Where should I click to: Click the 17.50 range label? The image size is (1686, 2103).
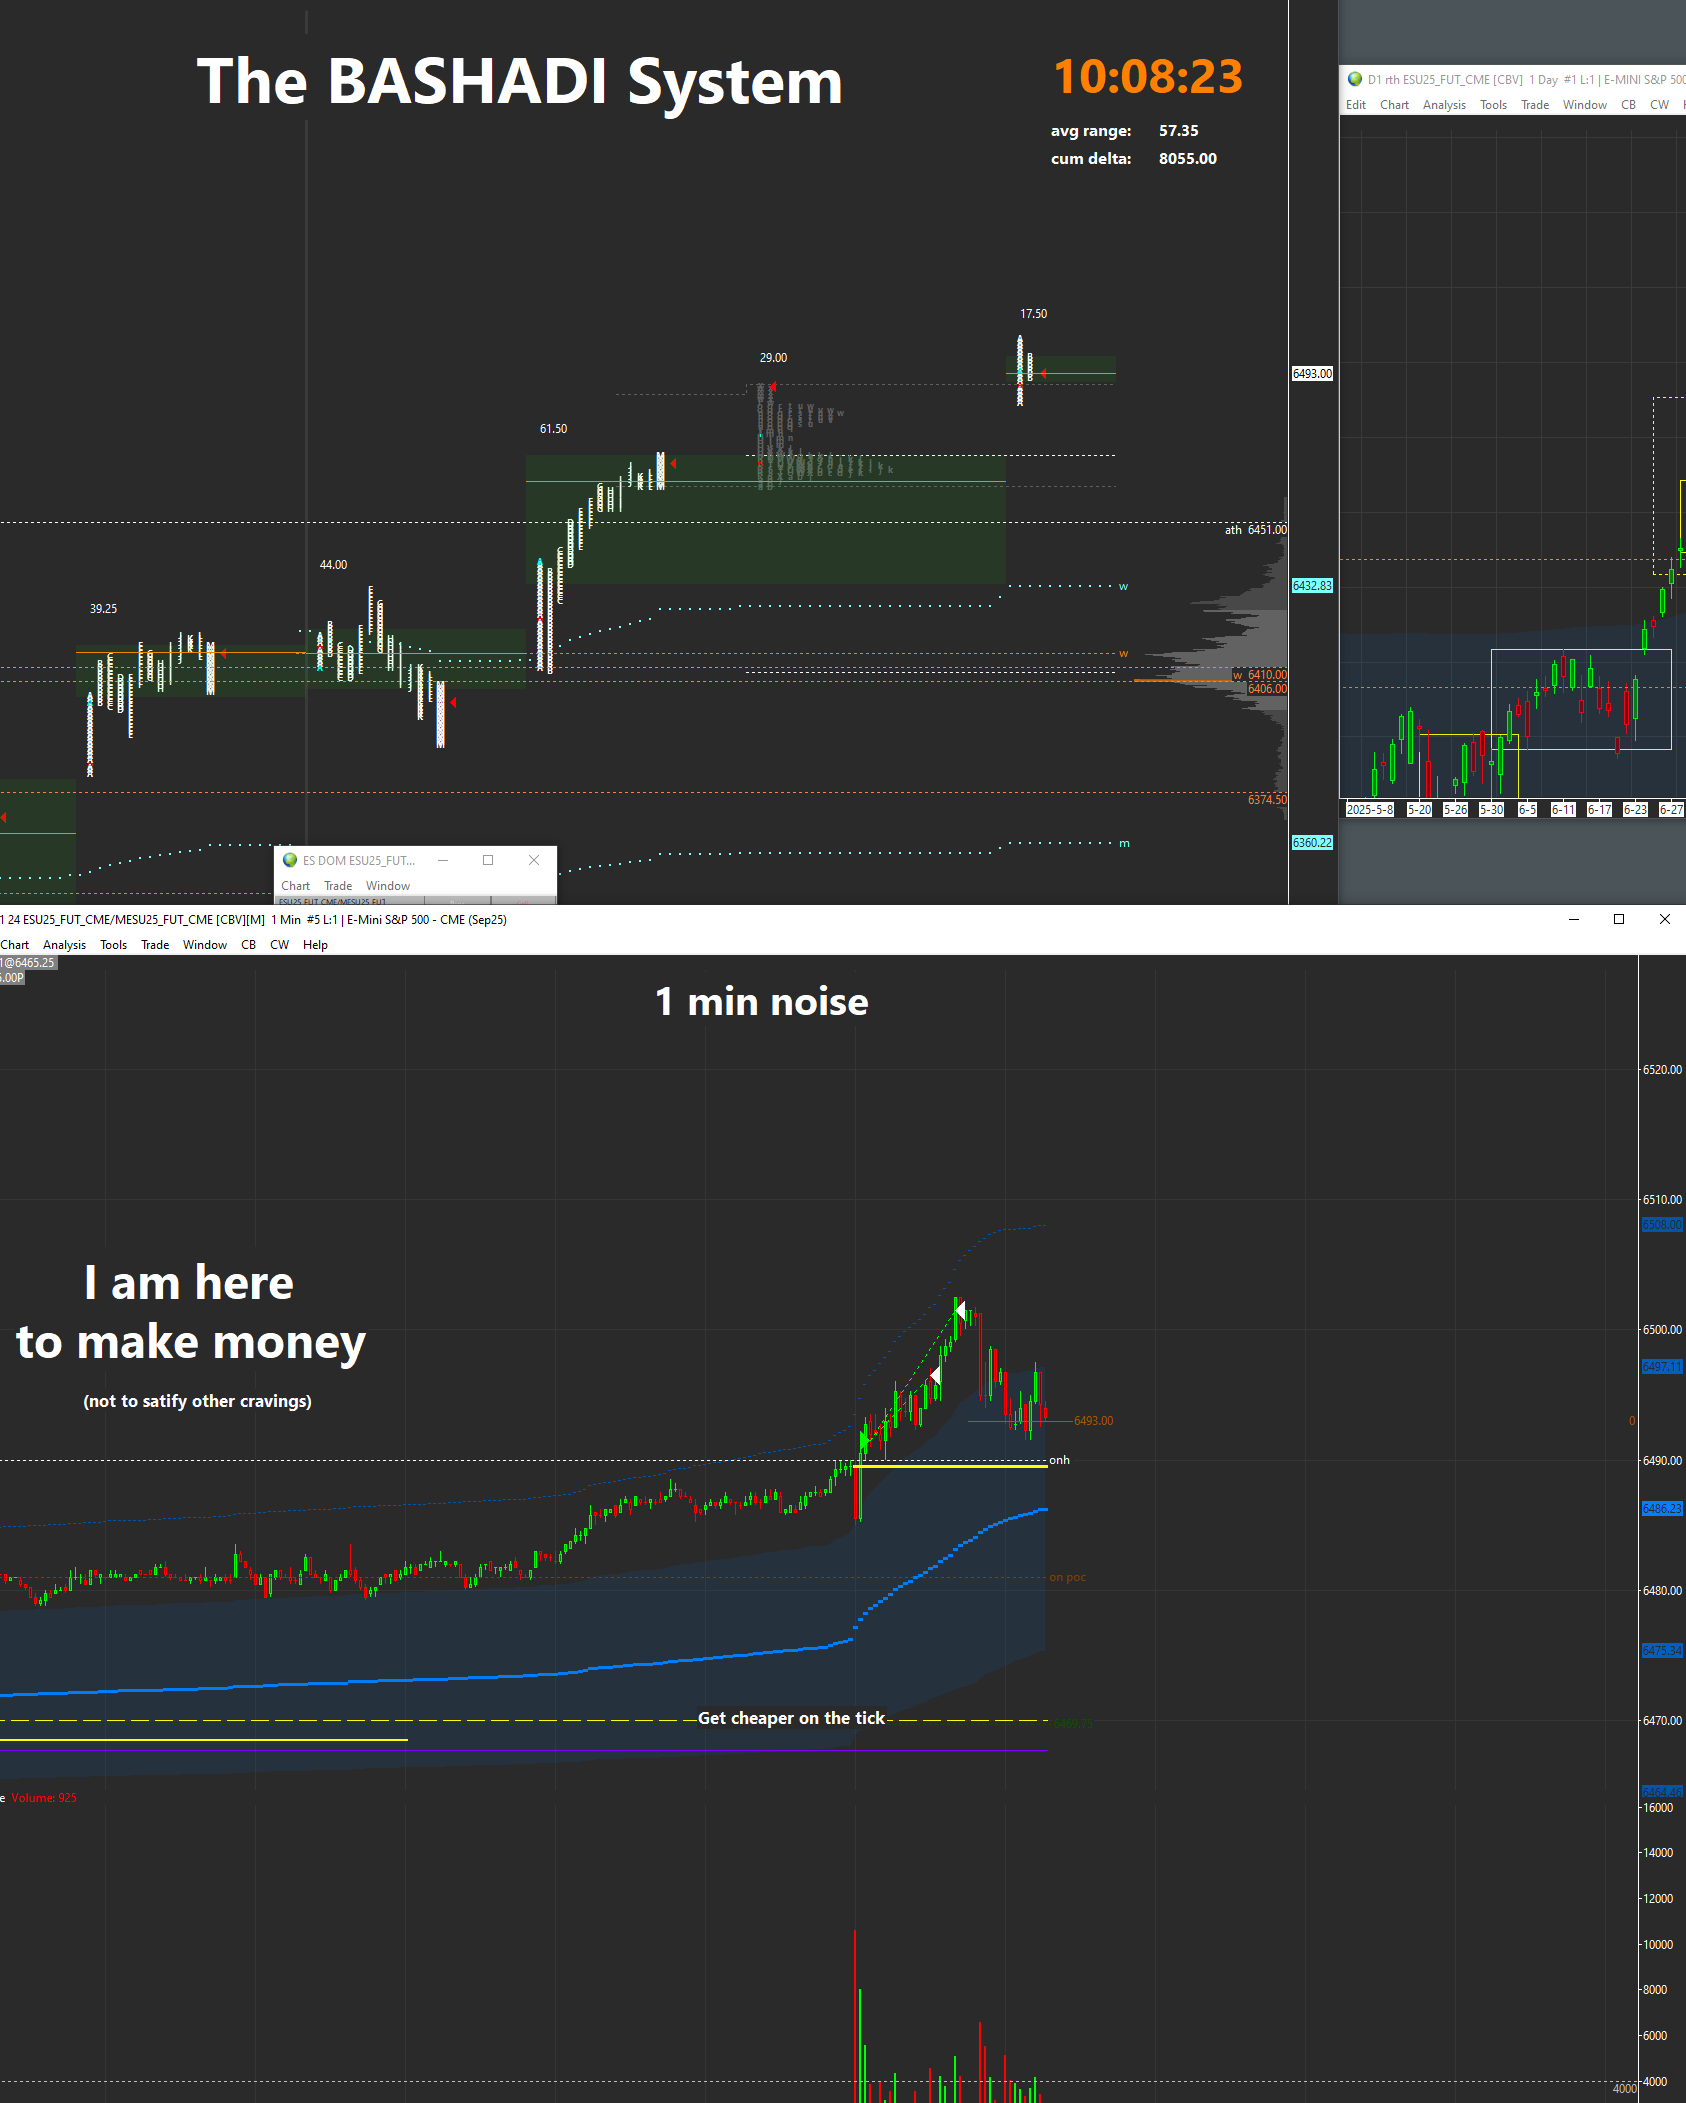coord(1033,314)
